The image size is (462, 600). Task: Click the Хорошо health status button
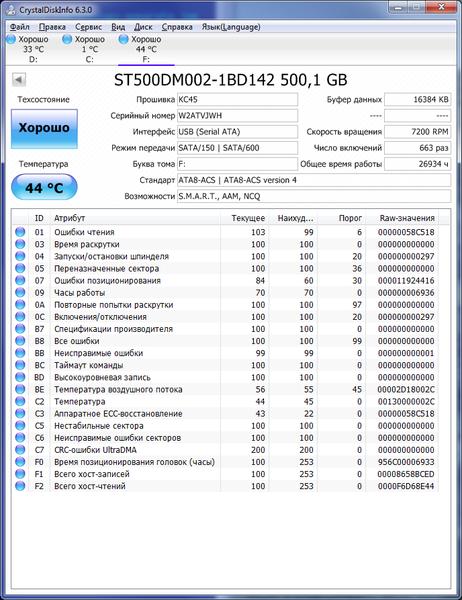pyautogui.click(x=44, y=129)
